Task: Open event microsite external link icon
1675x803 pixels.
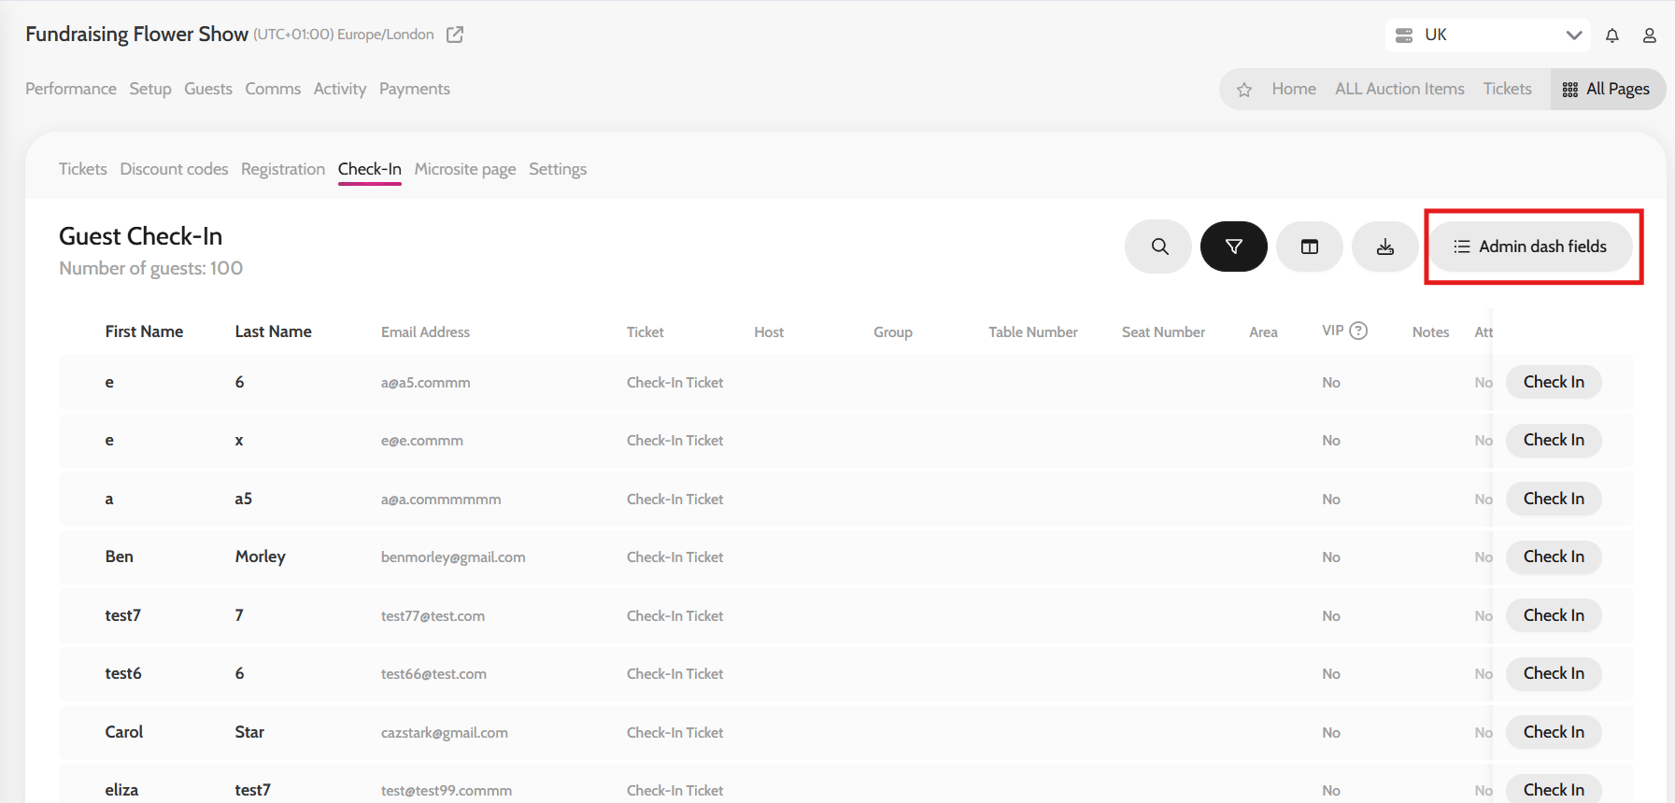Action: pos(455,35)
